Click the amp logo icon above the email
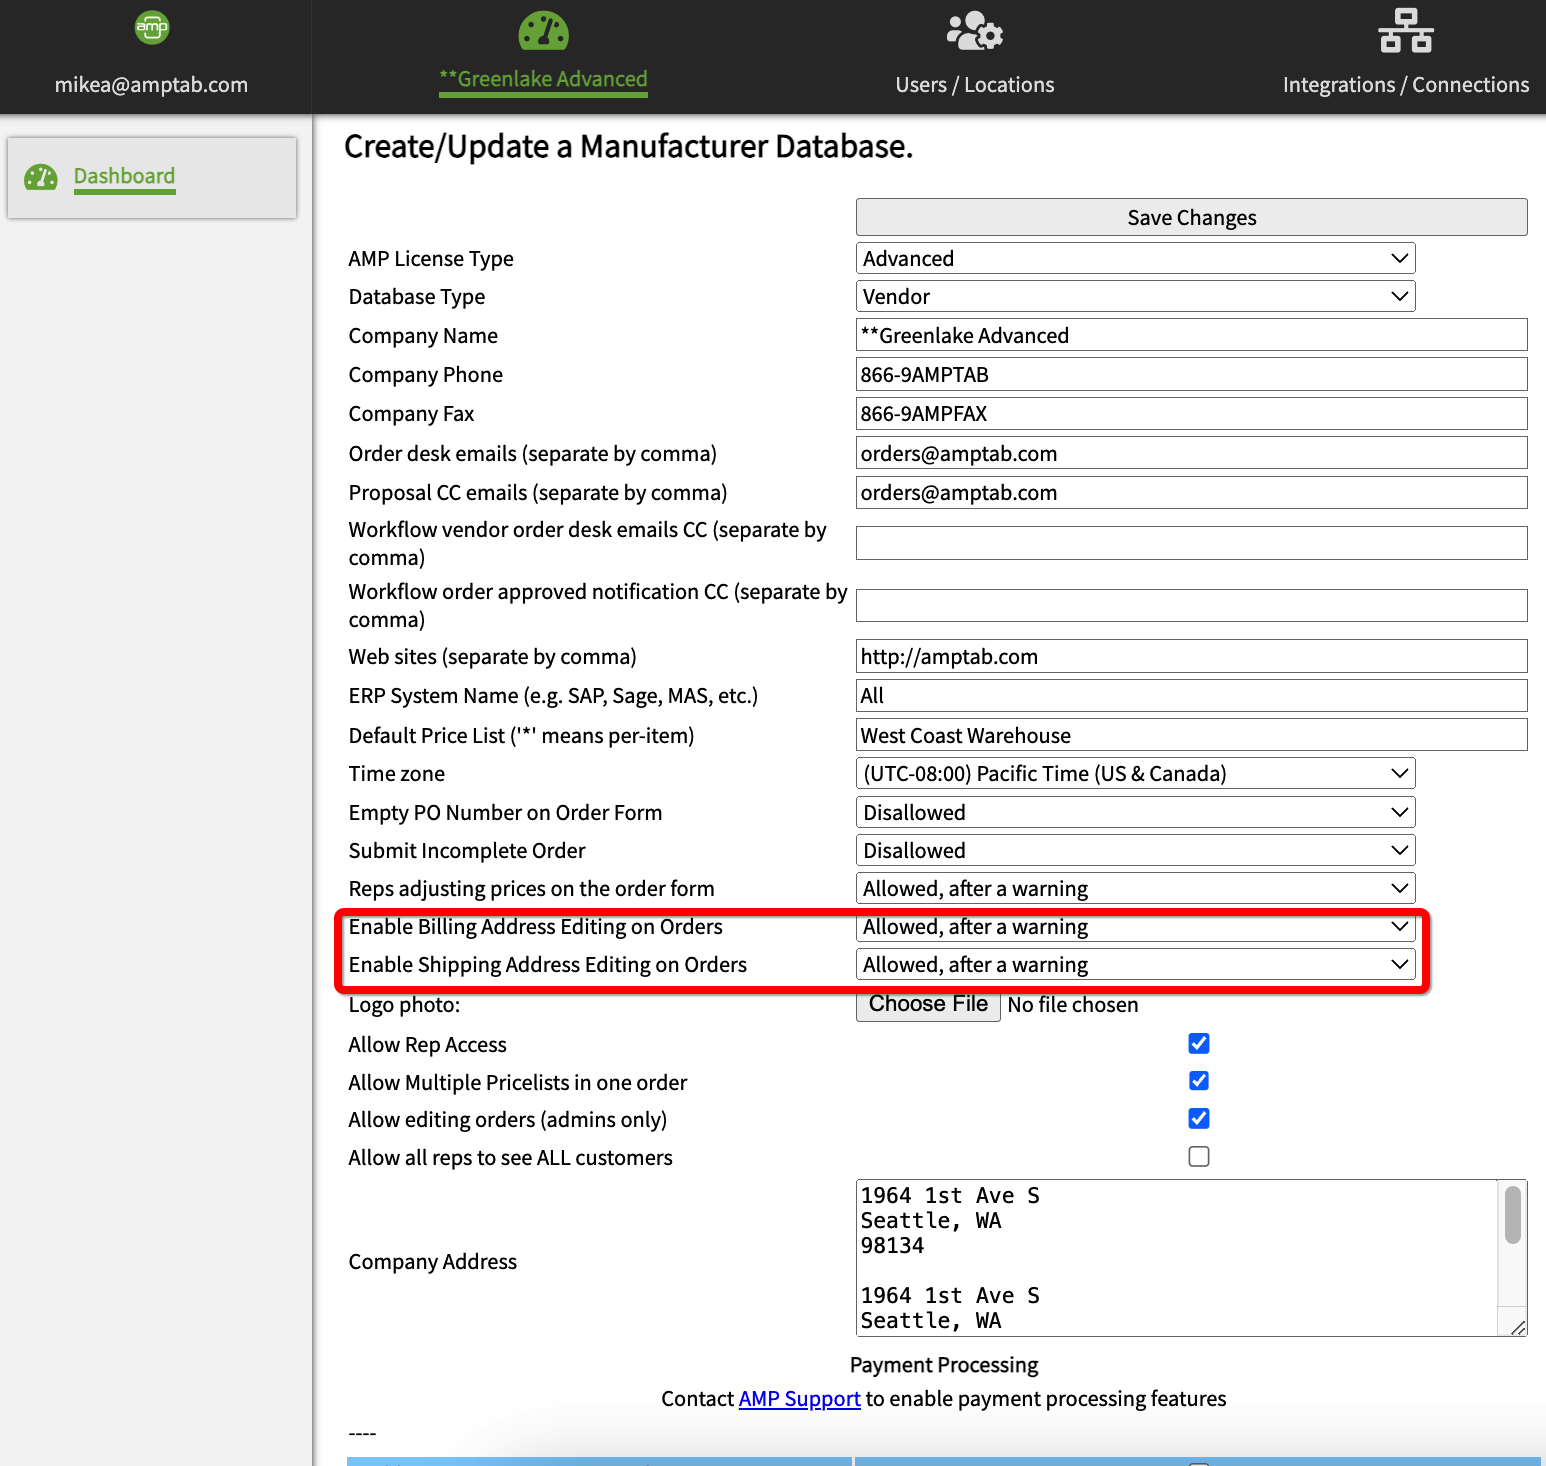The width and height of the screenshot is (1546, 1466). pyautogui.click(x=152, y=27)
